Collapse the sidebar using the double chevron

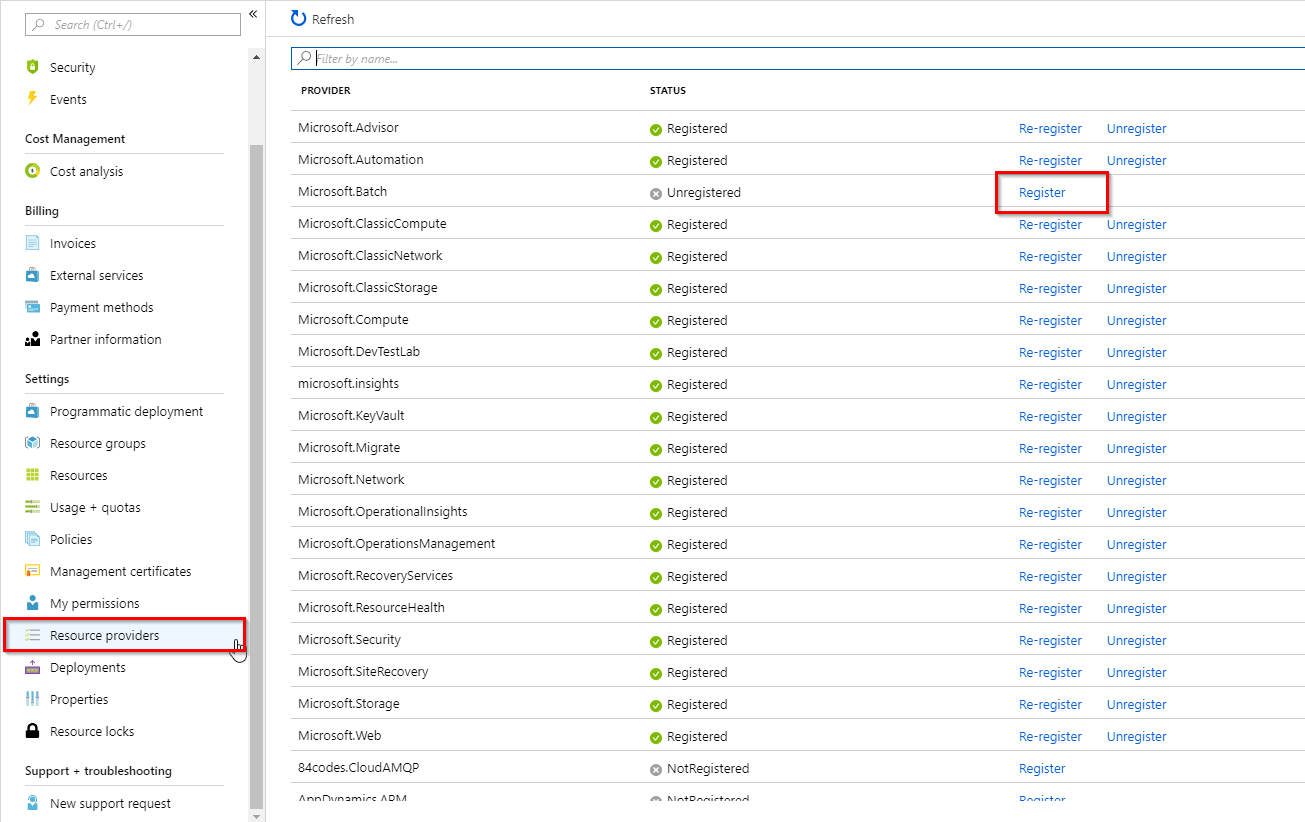pyautogui.click(x=253, y=14)
